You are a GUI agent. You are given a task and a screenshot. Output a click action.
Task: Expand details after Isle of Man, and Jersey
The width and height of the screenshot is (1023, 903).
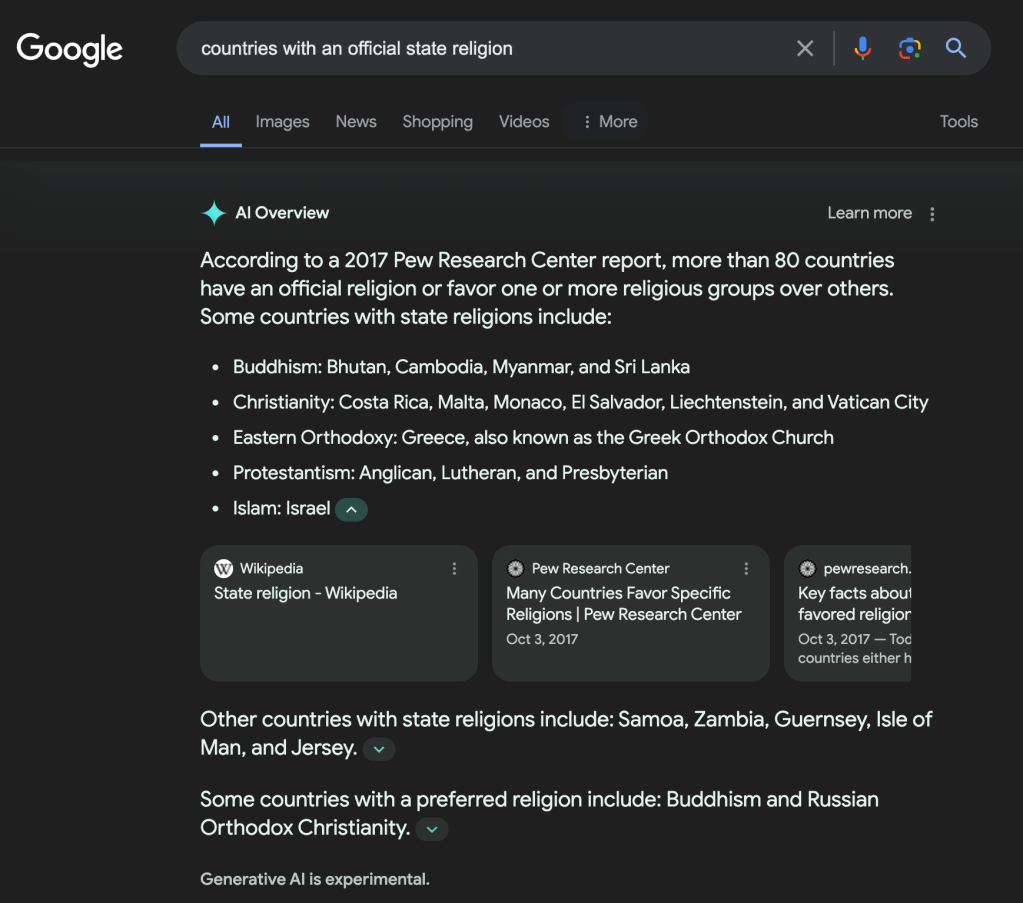pyautogui.click(x=379, y=749)
